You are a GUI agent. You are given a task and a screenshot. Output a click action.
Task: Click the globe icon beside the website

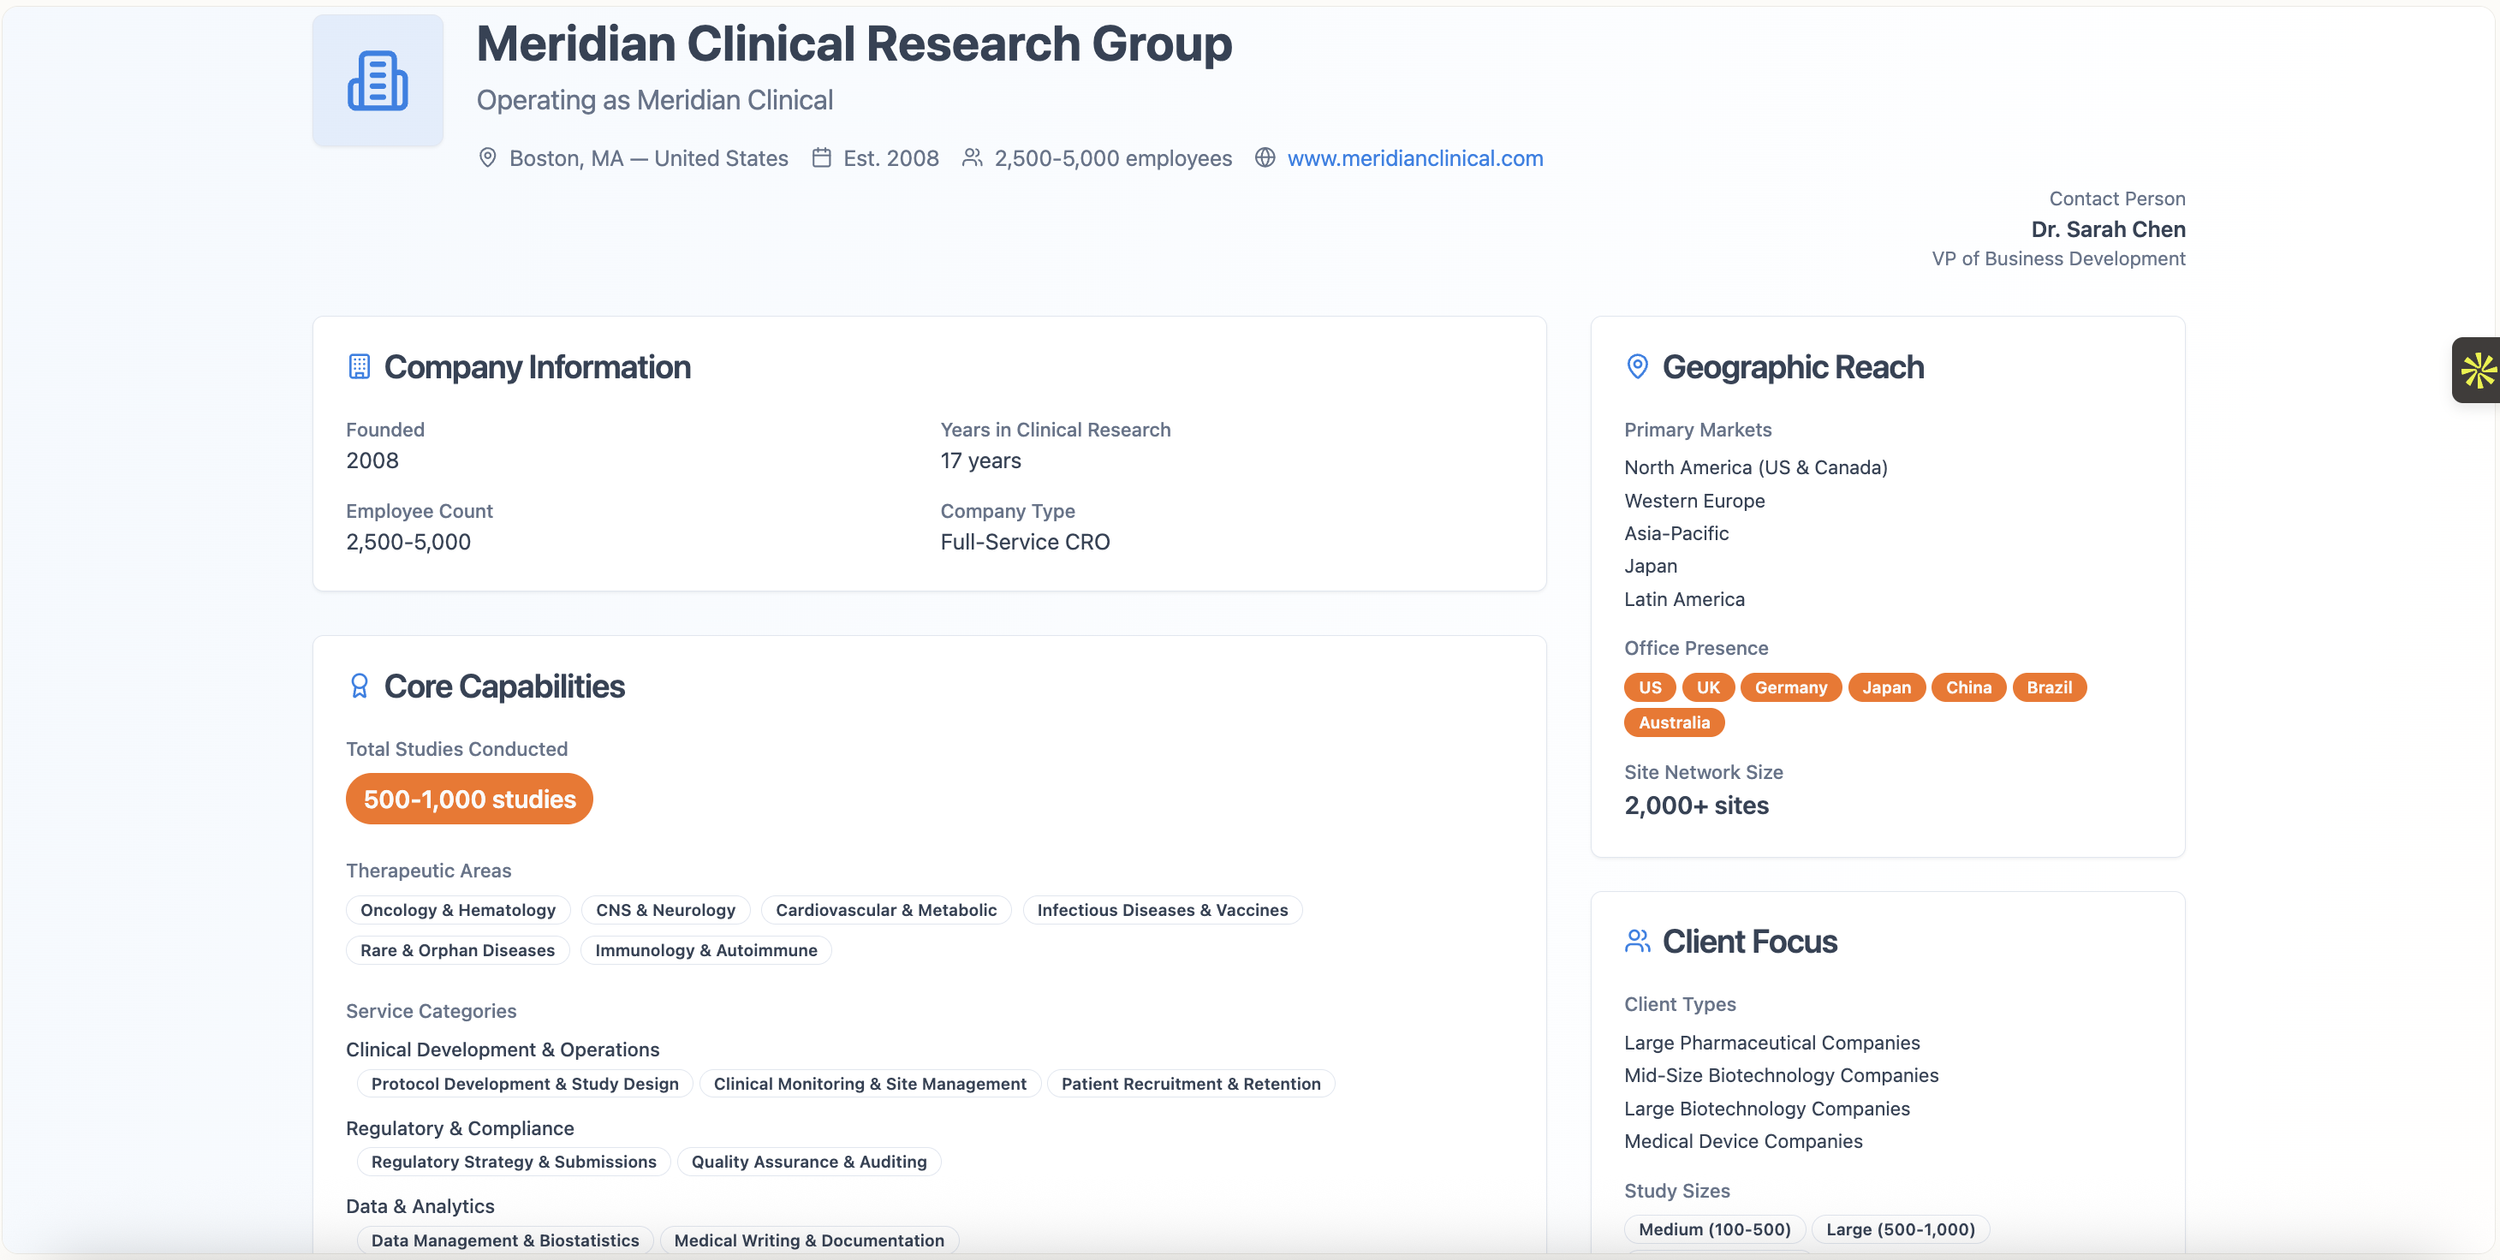[1265, 158]
